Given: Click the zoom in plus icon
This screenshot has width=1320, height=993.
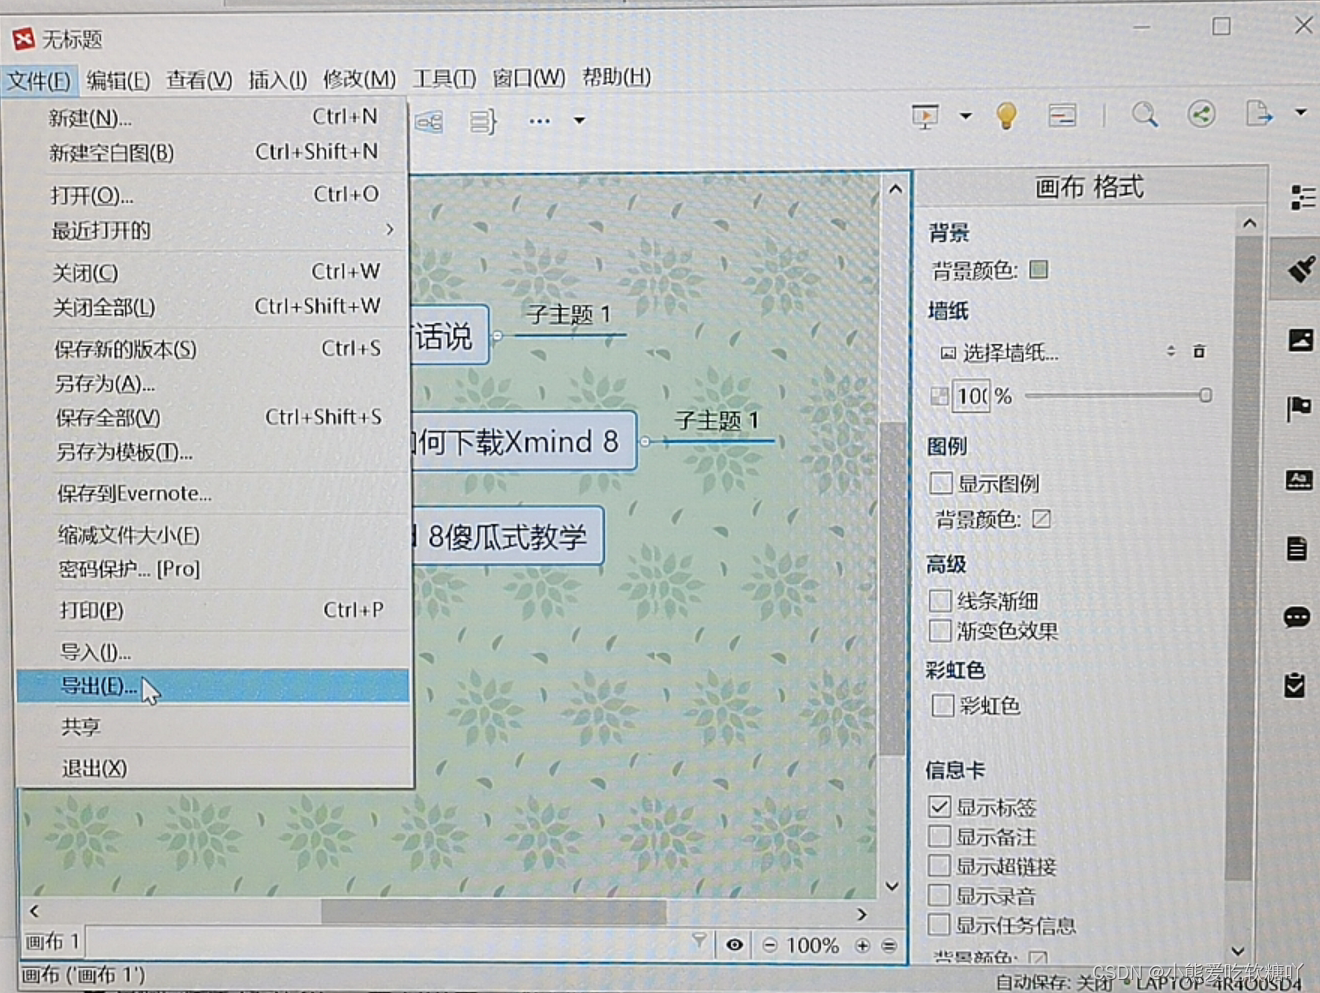Looking at the screenshot, I should coord(862,945).
